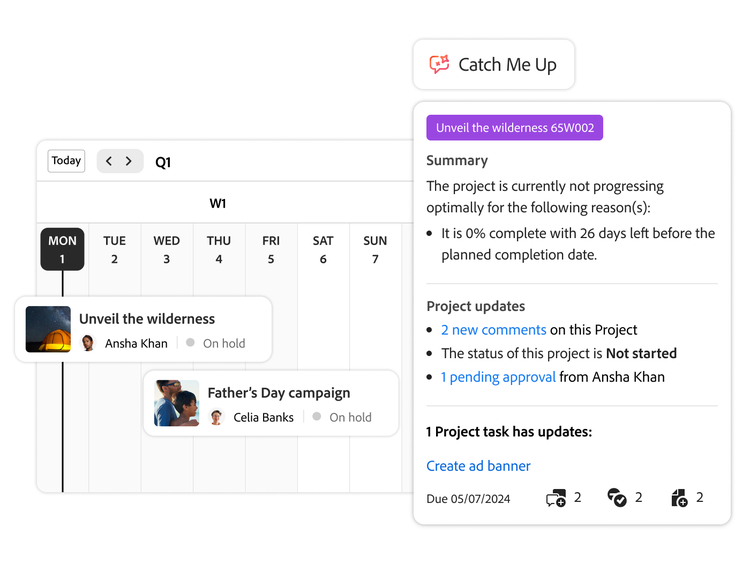The width and height of the screenshot is (750, 563).
Task: Open the Father's Day campaign thumbnail
Action: [x=176, y=403]
